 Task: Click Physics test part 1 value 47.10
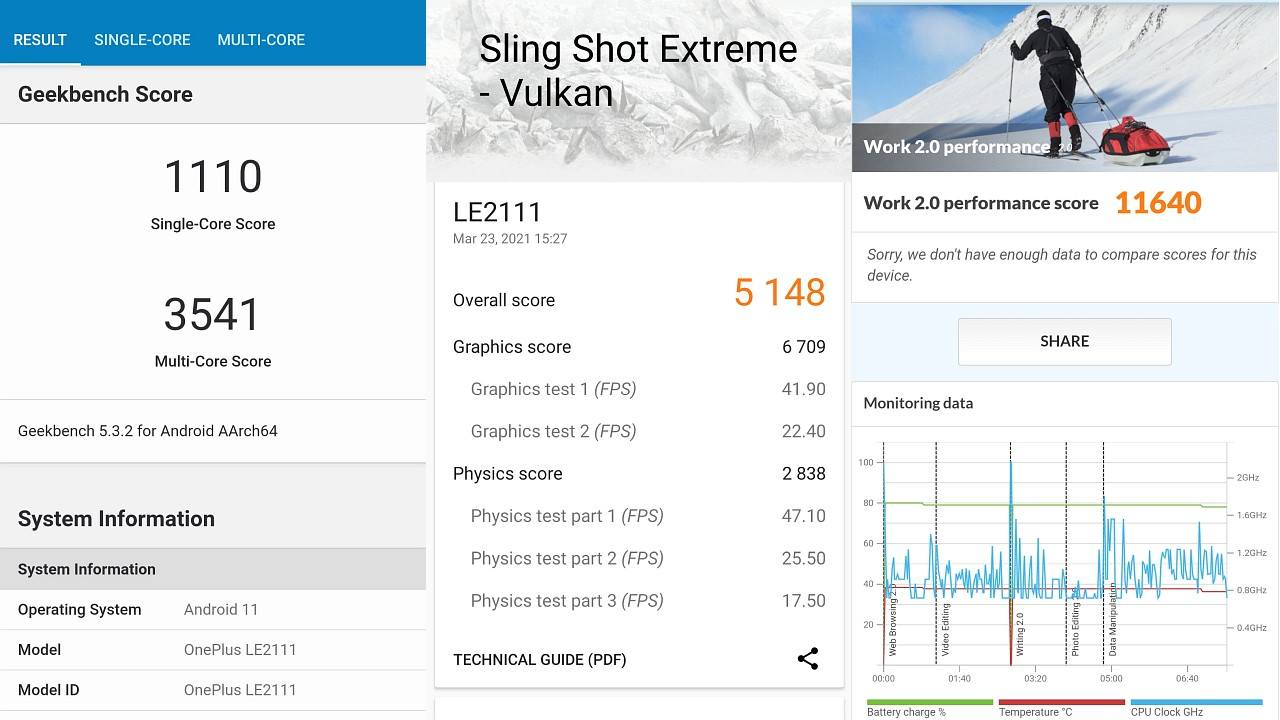click(804, 516)
